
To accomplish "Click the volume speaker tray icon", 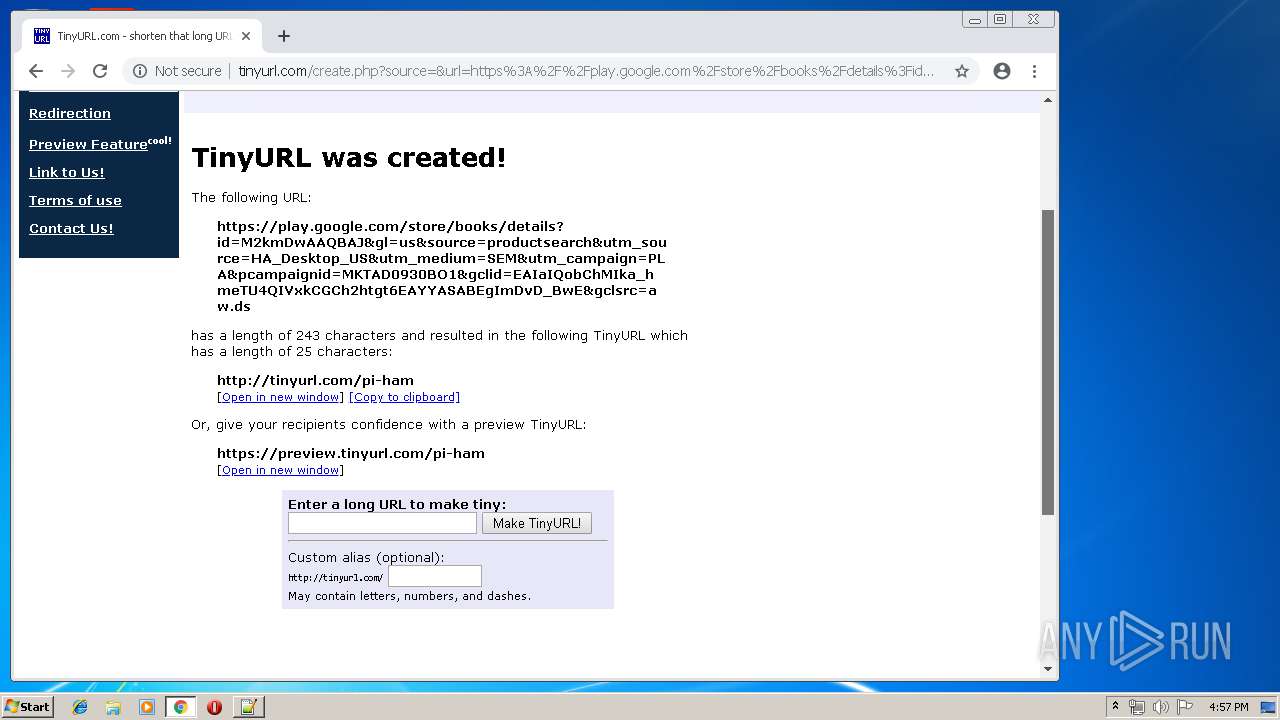I will (x=1161, y=707).
